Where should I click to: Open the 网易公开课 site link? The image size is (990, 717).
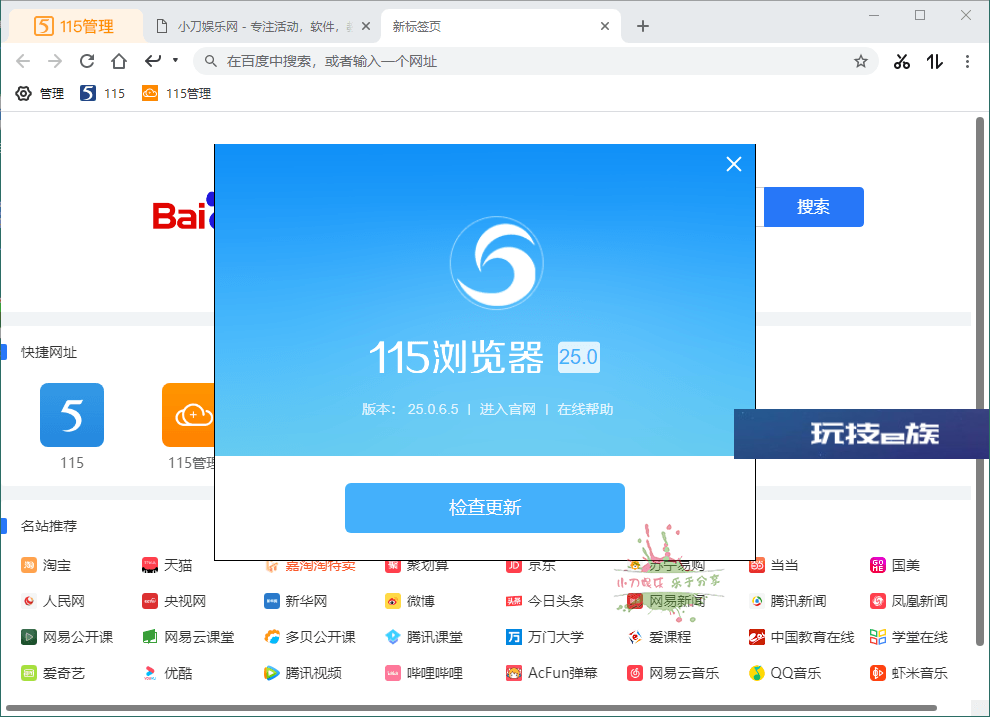(67, 637)
